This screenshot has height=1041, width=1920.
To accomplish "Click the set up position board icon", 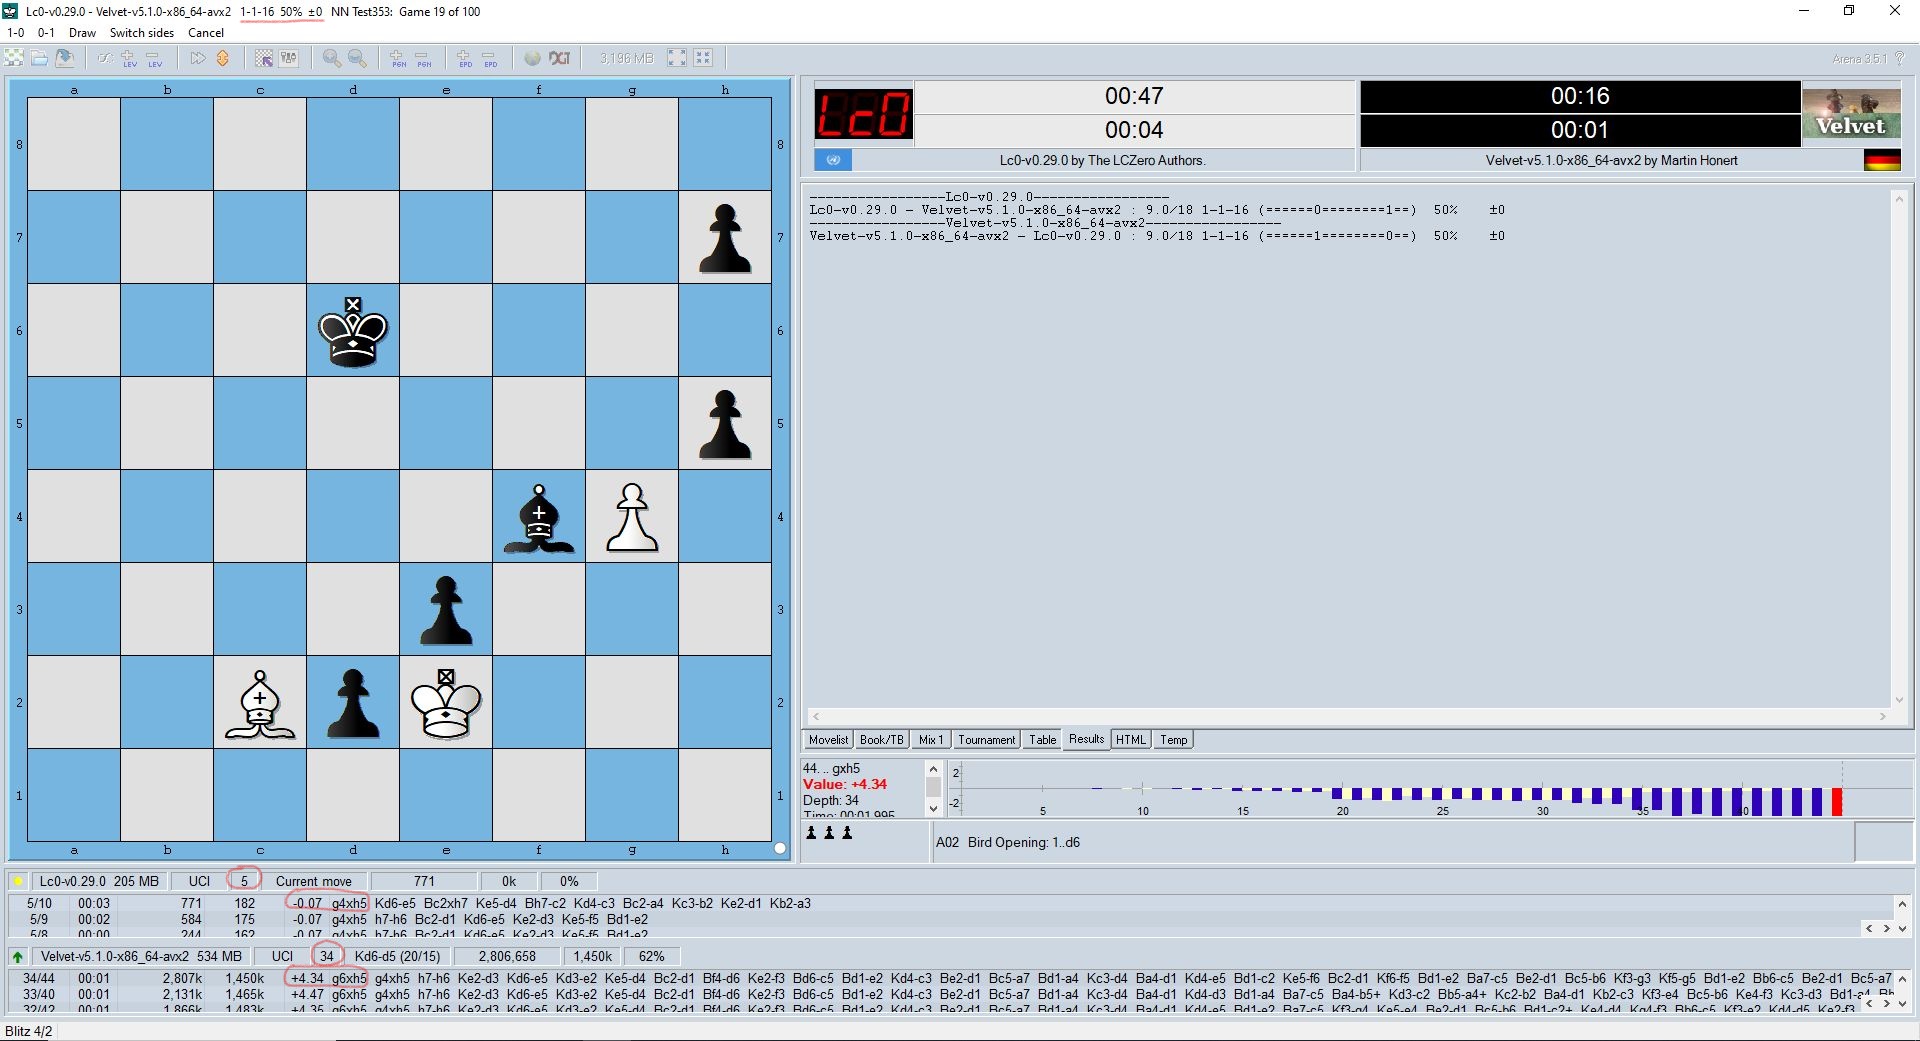I will pyautogui.click(x=264, y=58).
